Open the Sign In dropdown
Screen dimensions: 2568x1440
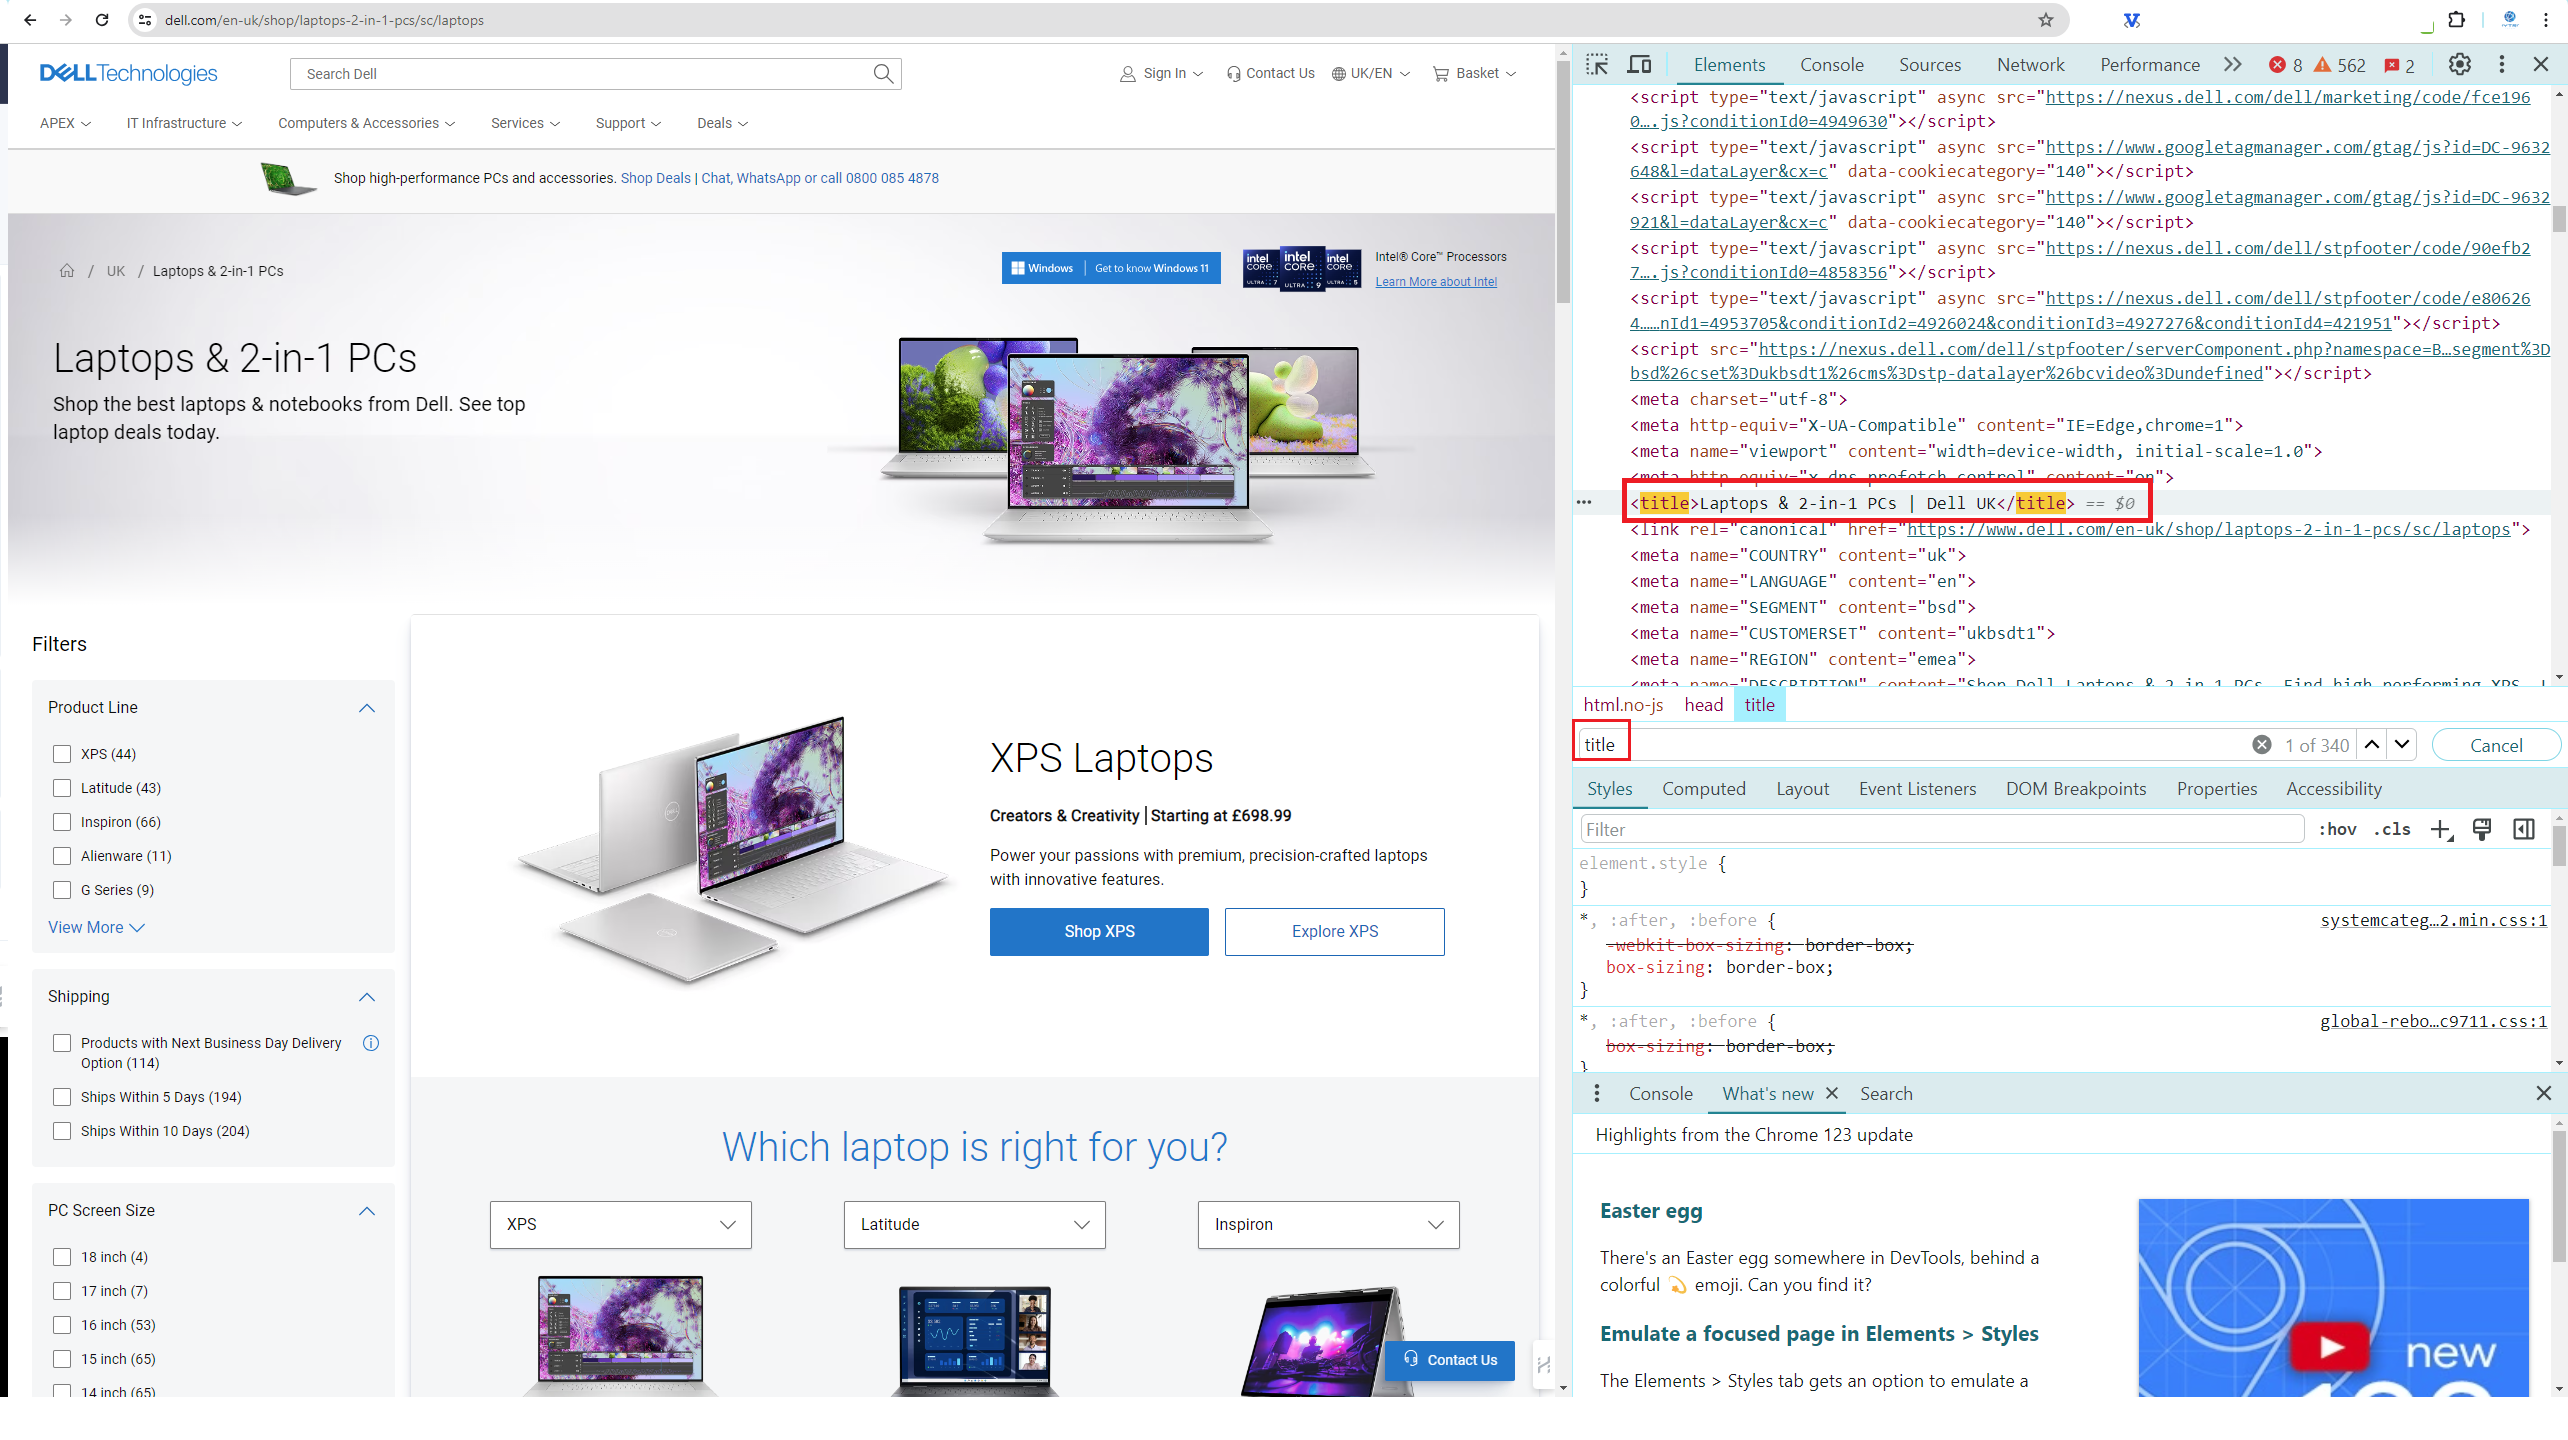[x=1162, y=73]
